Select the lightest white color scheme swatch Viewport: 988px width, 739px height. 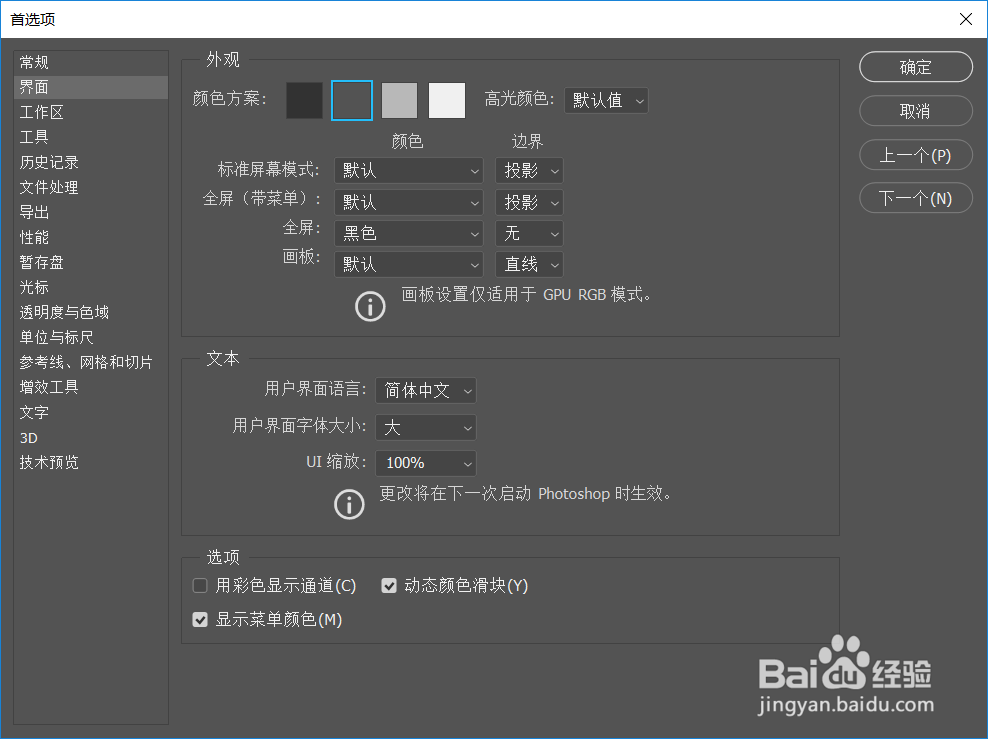pyautogui.click(x=447, y=100)
